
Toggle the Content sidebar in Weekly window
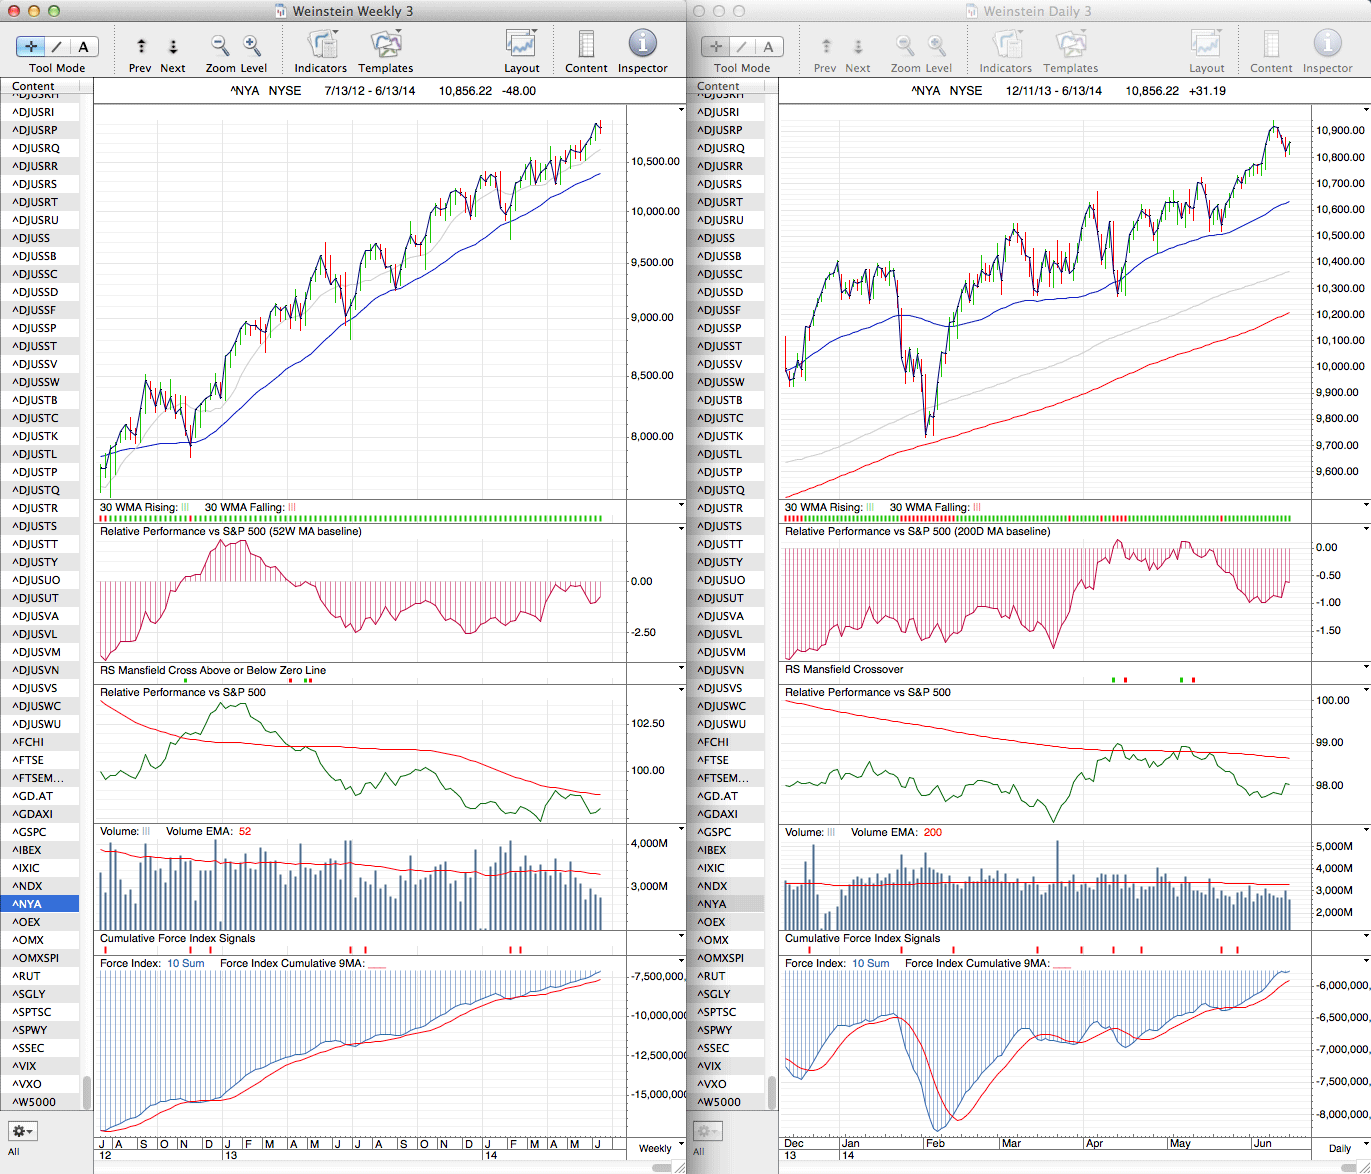click(586, 46)
